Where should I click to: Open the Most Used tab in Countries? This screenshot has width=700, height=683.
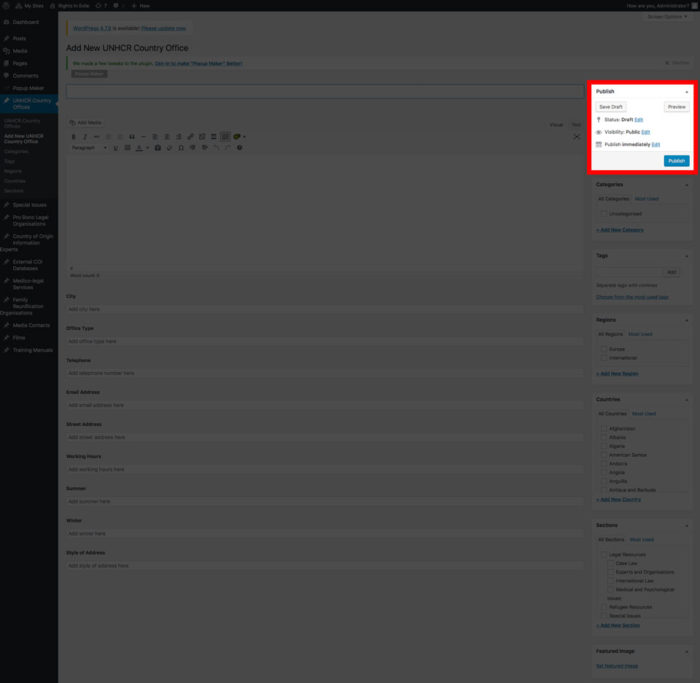coord(644,414)
